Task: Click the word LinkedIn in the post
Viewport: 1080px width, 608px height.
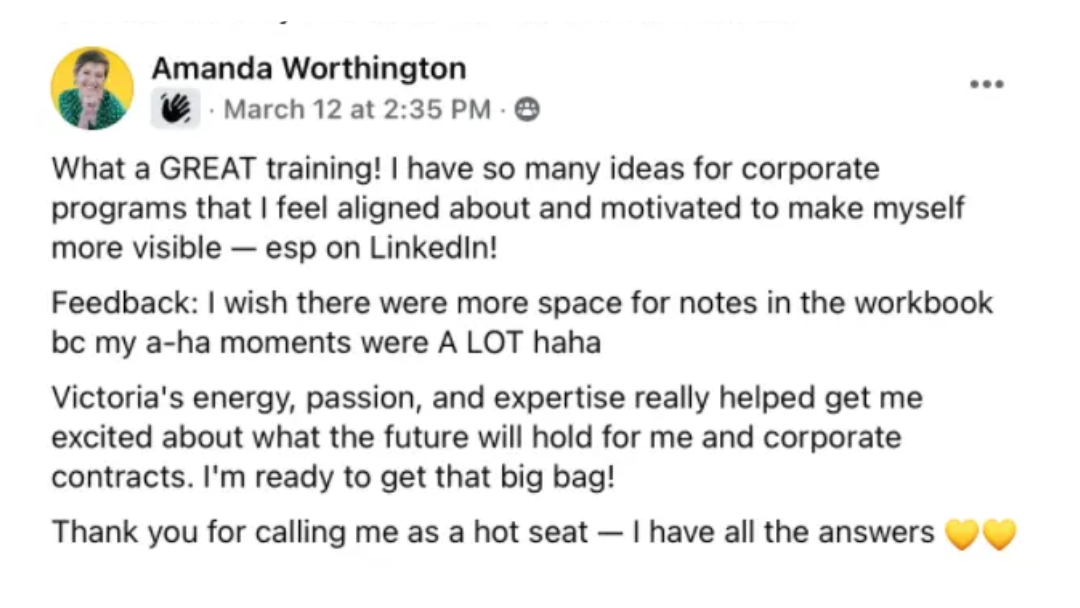Action: click(x=440, y=248)
